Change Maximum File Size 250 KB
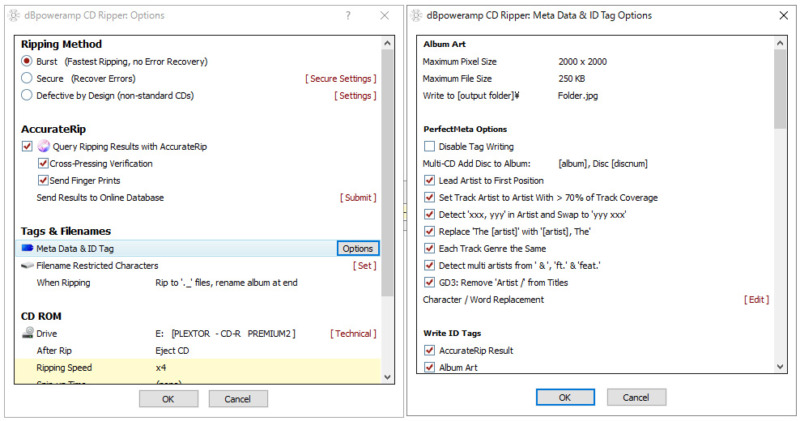 tap(571, 79)
